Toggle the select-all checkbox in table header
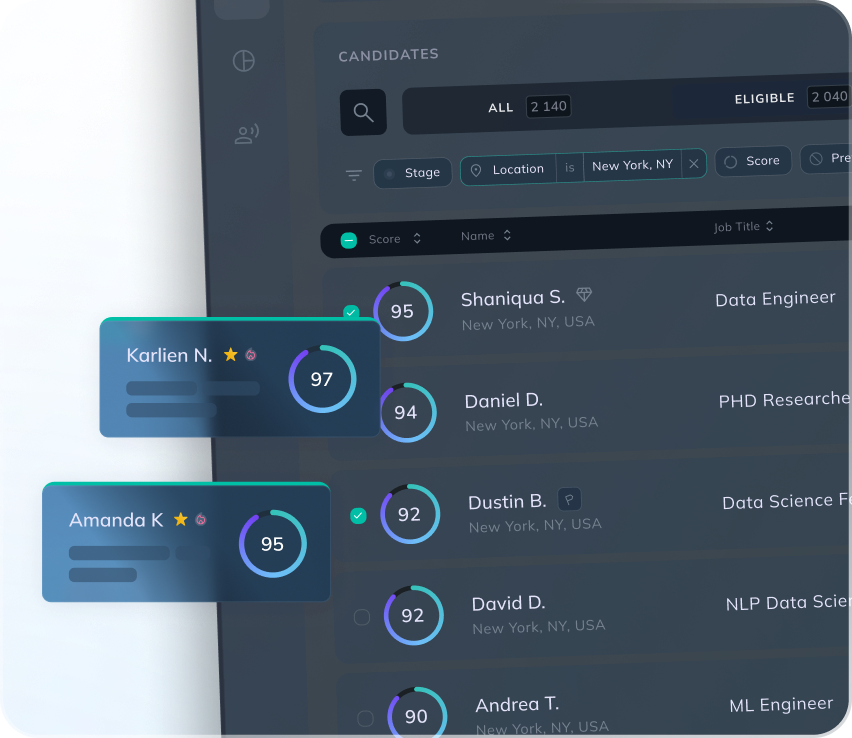Image resolution: width=852 pixels, height=738 pixels. tap(349, 240)
